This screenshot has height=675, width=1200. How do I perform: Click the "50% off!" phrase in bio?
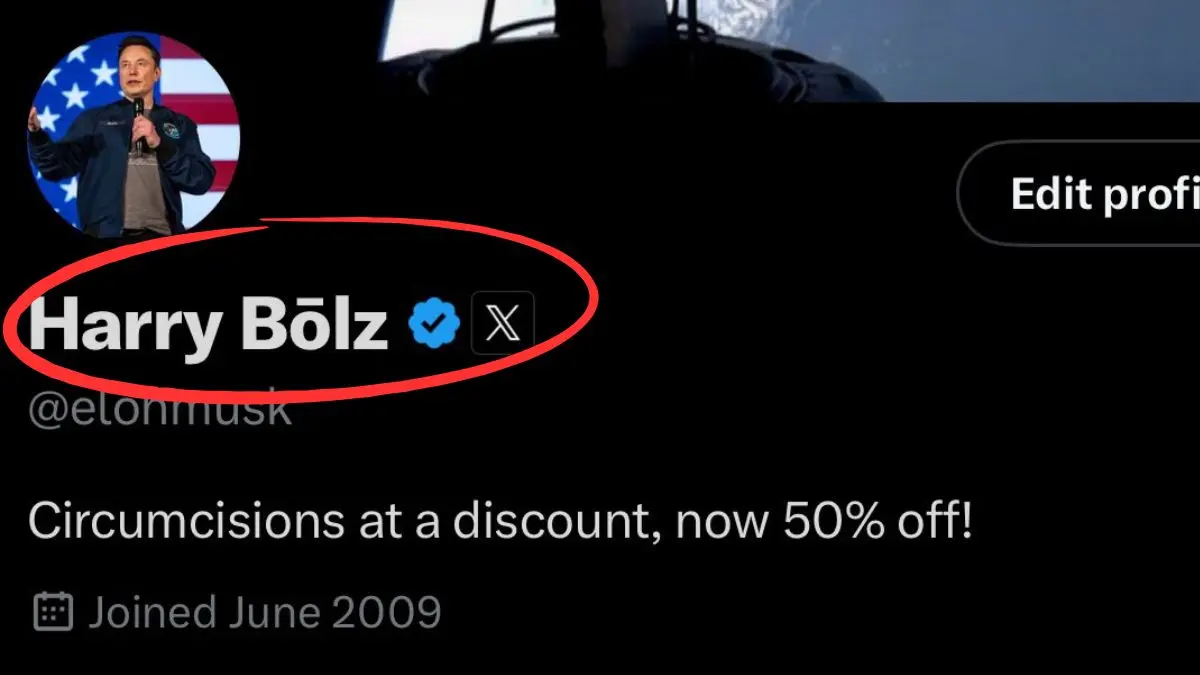click(878, 521)
